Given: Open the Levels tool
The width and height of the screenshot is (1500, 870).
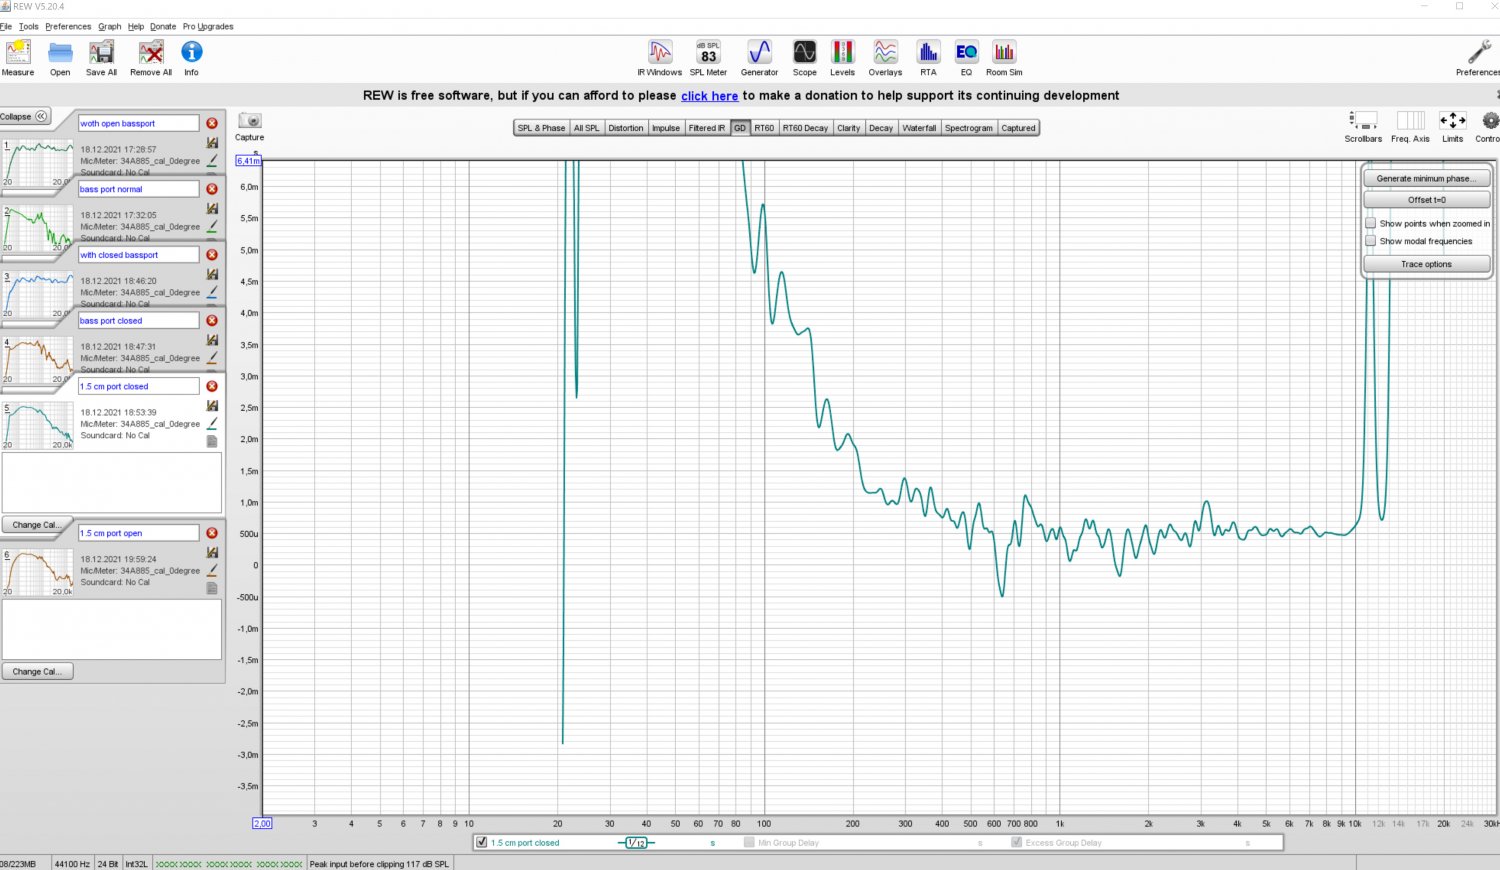Looking at the screenshot, I should coord(843,58).
